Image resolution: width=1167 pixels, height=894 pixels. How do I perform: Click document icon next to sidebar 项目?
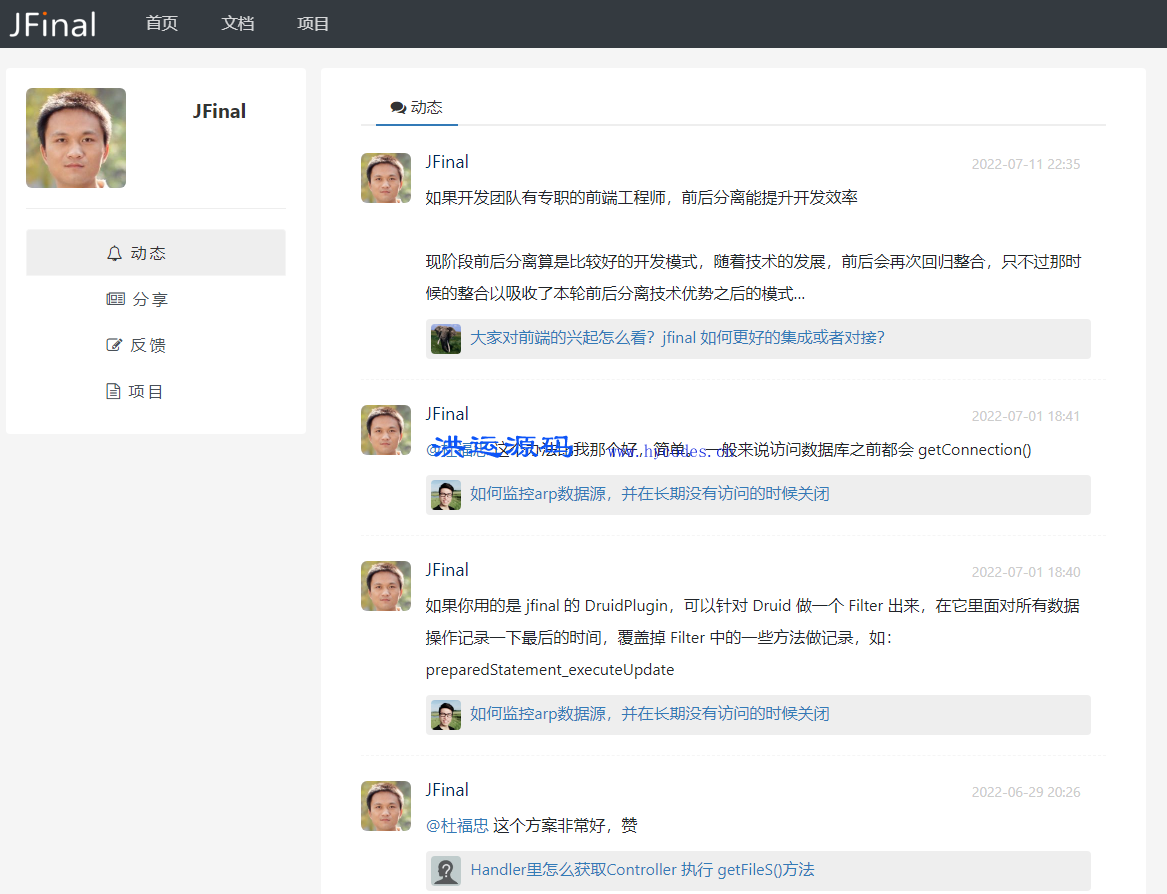click(113, 392)
